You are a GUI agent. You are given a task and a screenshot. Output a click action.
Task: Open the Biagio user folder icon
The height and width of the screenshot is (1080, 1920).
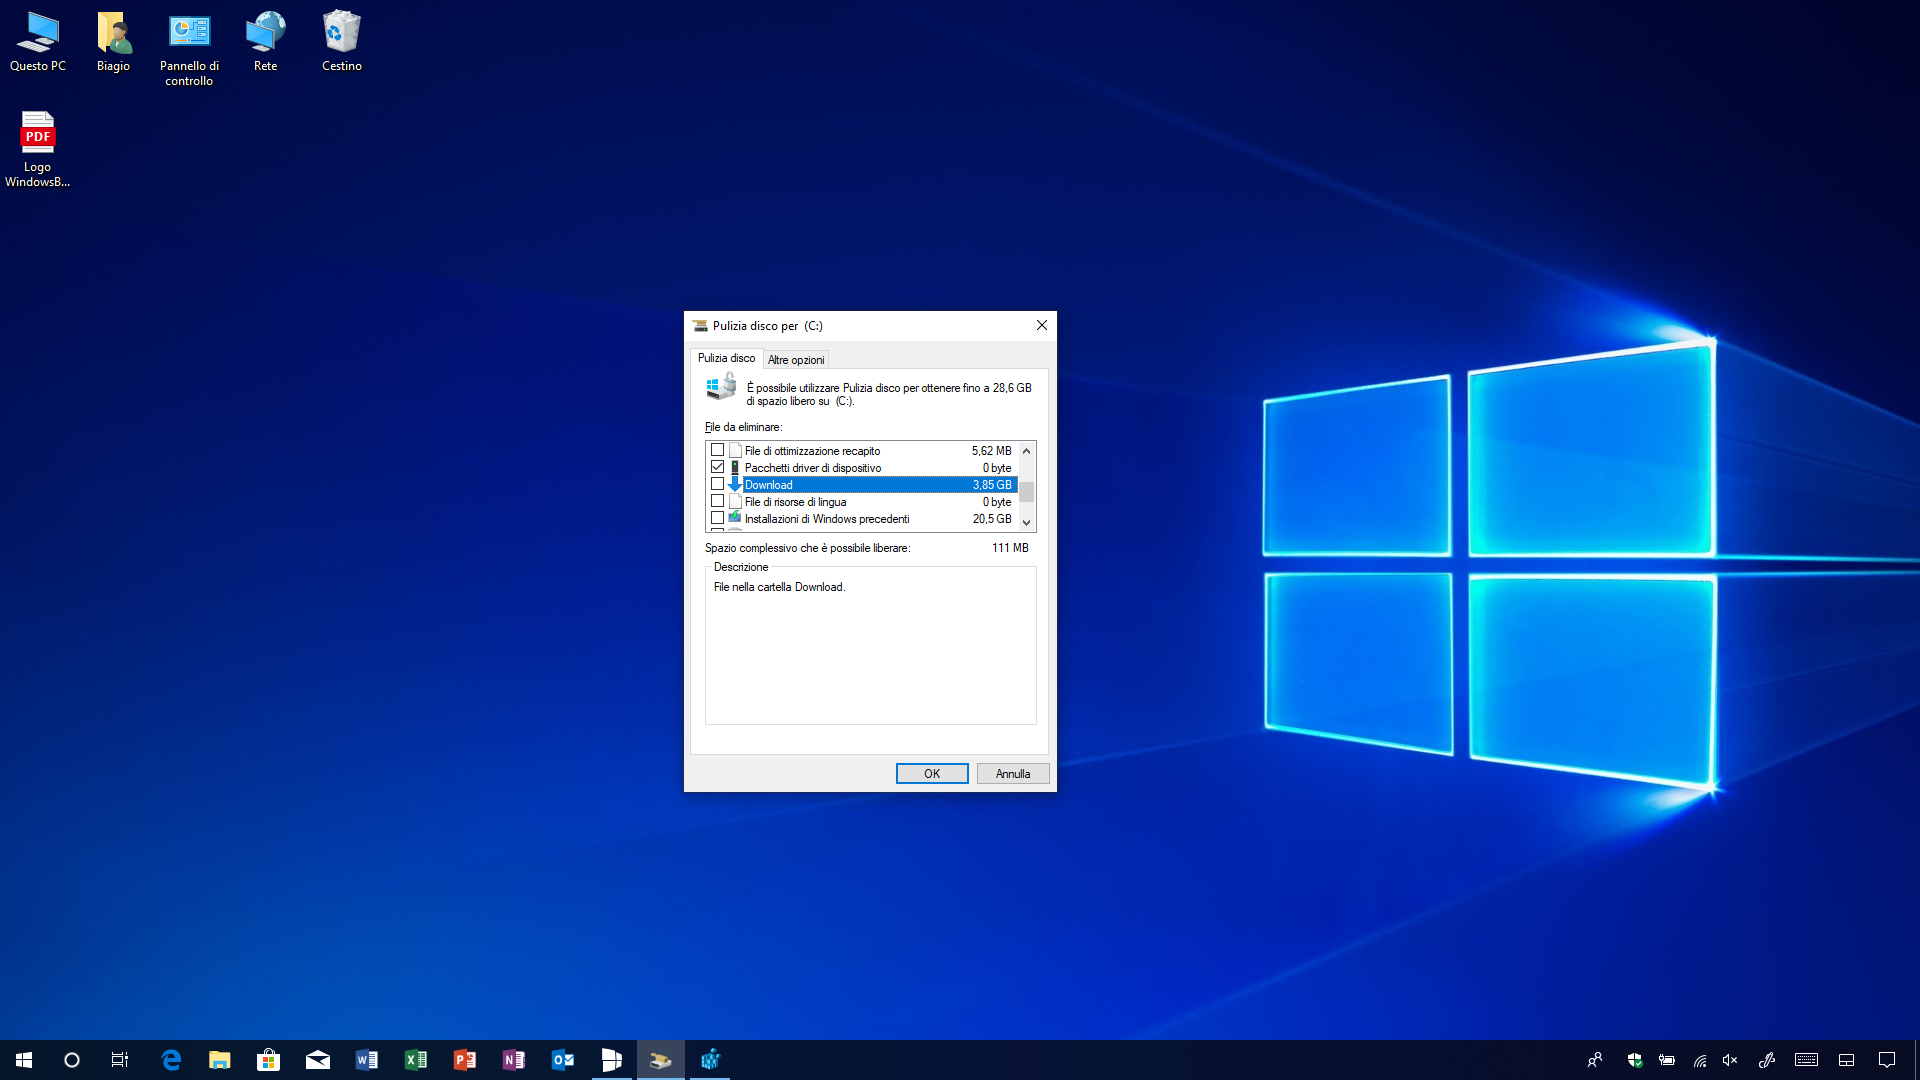click(113, 42)
